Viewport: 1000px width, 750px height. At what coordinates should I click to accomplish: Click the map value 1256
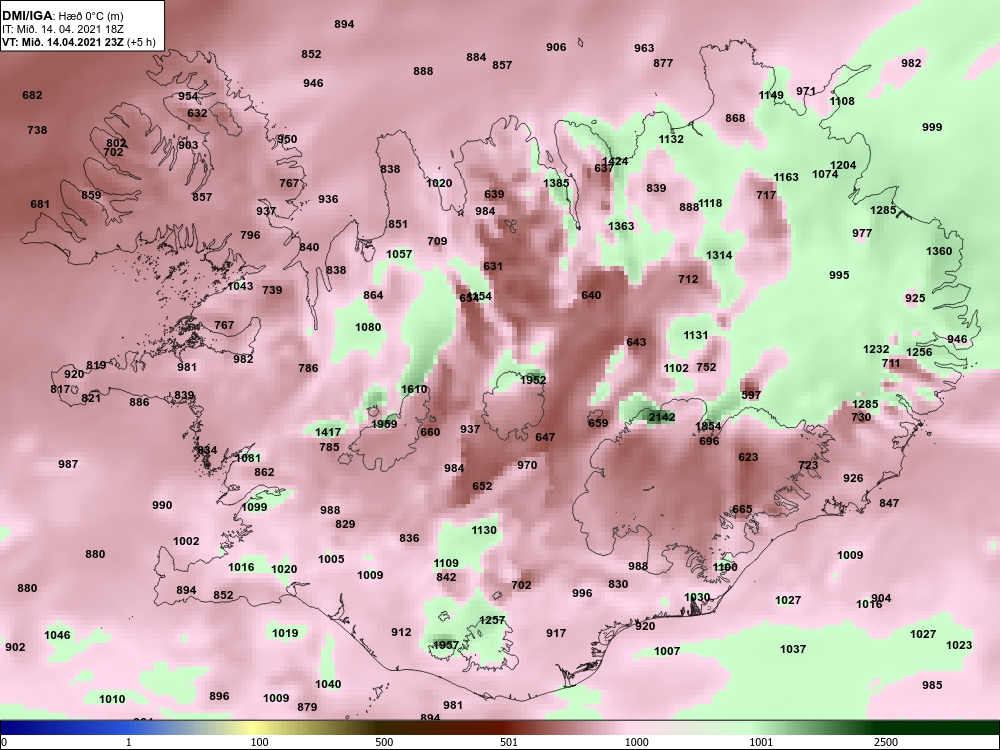point(919,352)
